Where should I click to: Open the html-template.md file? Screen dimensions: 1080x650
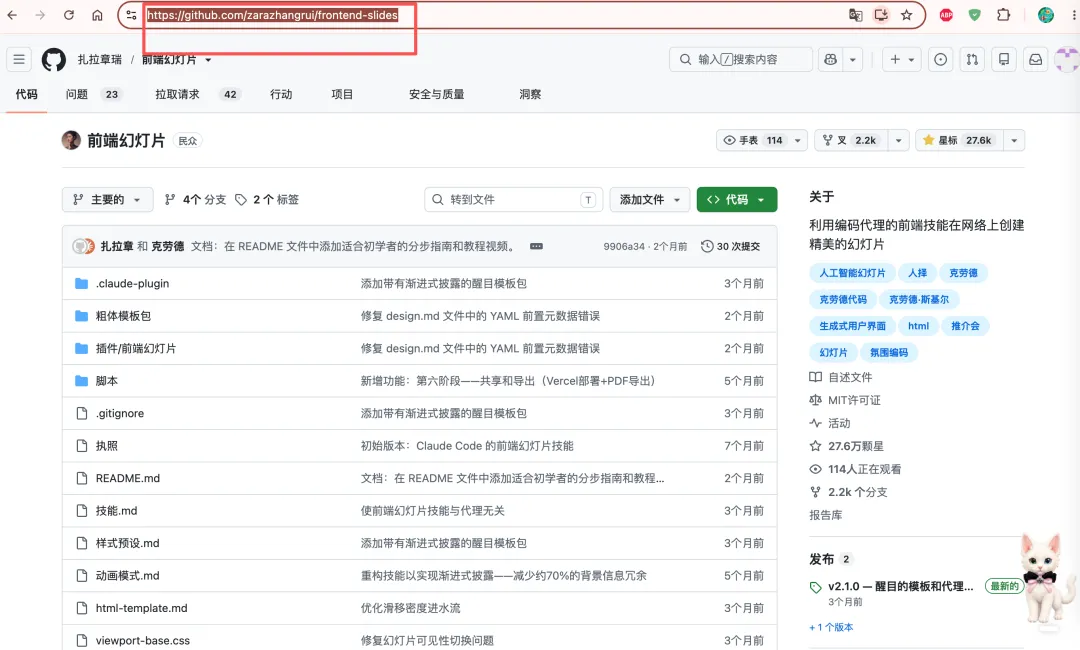tap(141, 608)
